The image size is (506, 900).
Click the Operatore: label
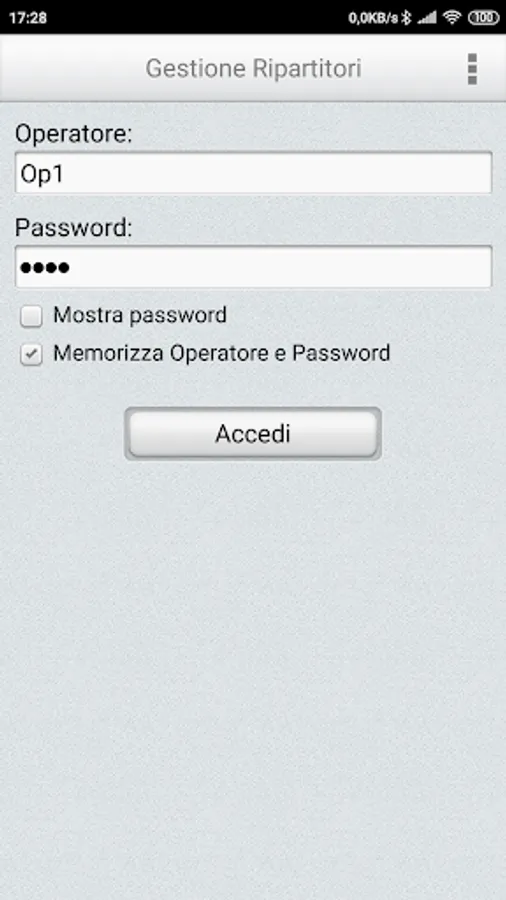click(73, 134)
